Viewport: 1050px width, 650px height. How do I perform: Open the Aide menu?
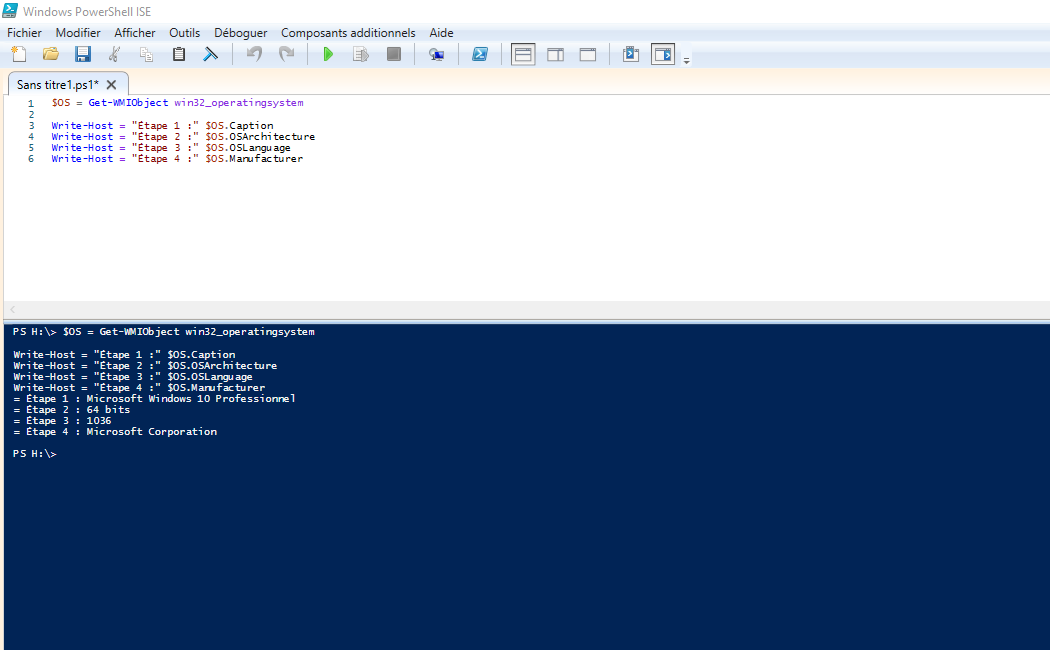tap(441, 33)
